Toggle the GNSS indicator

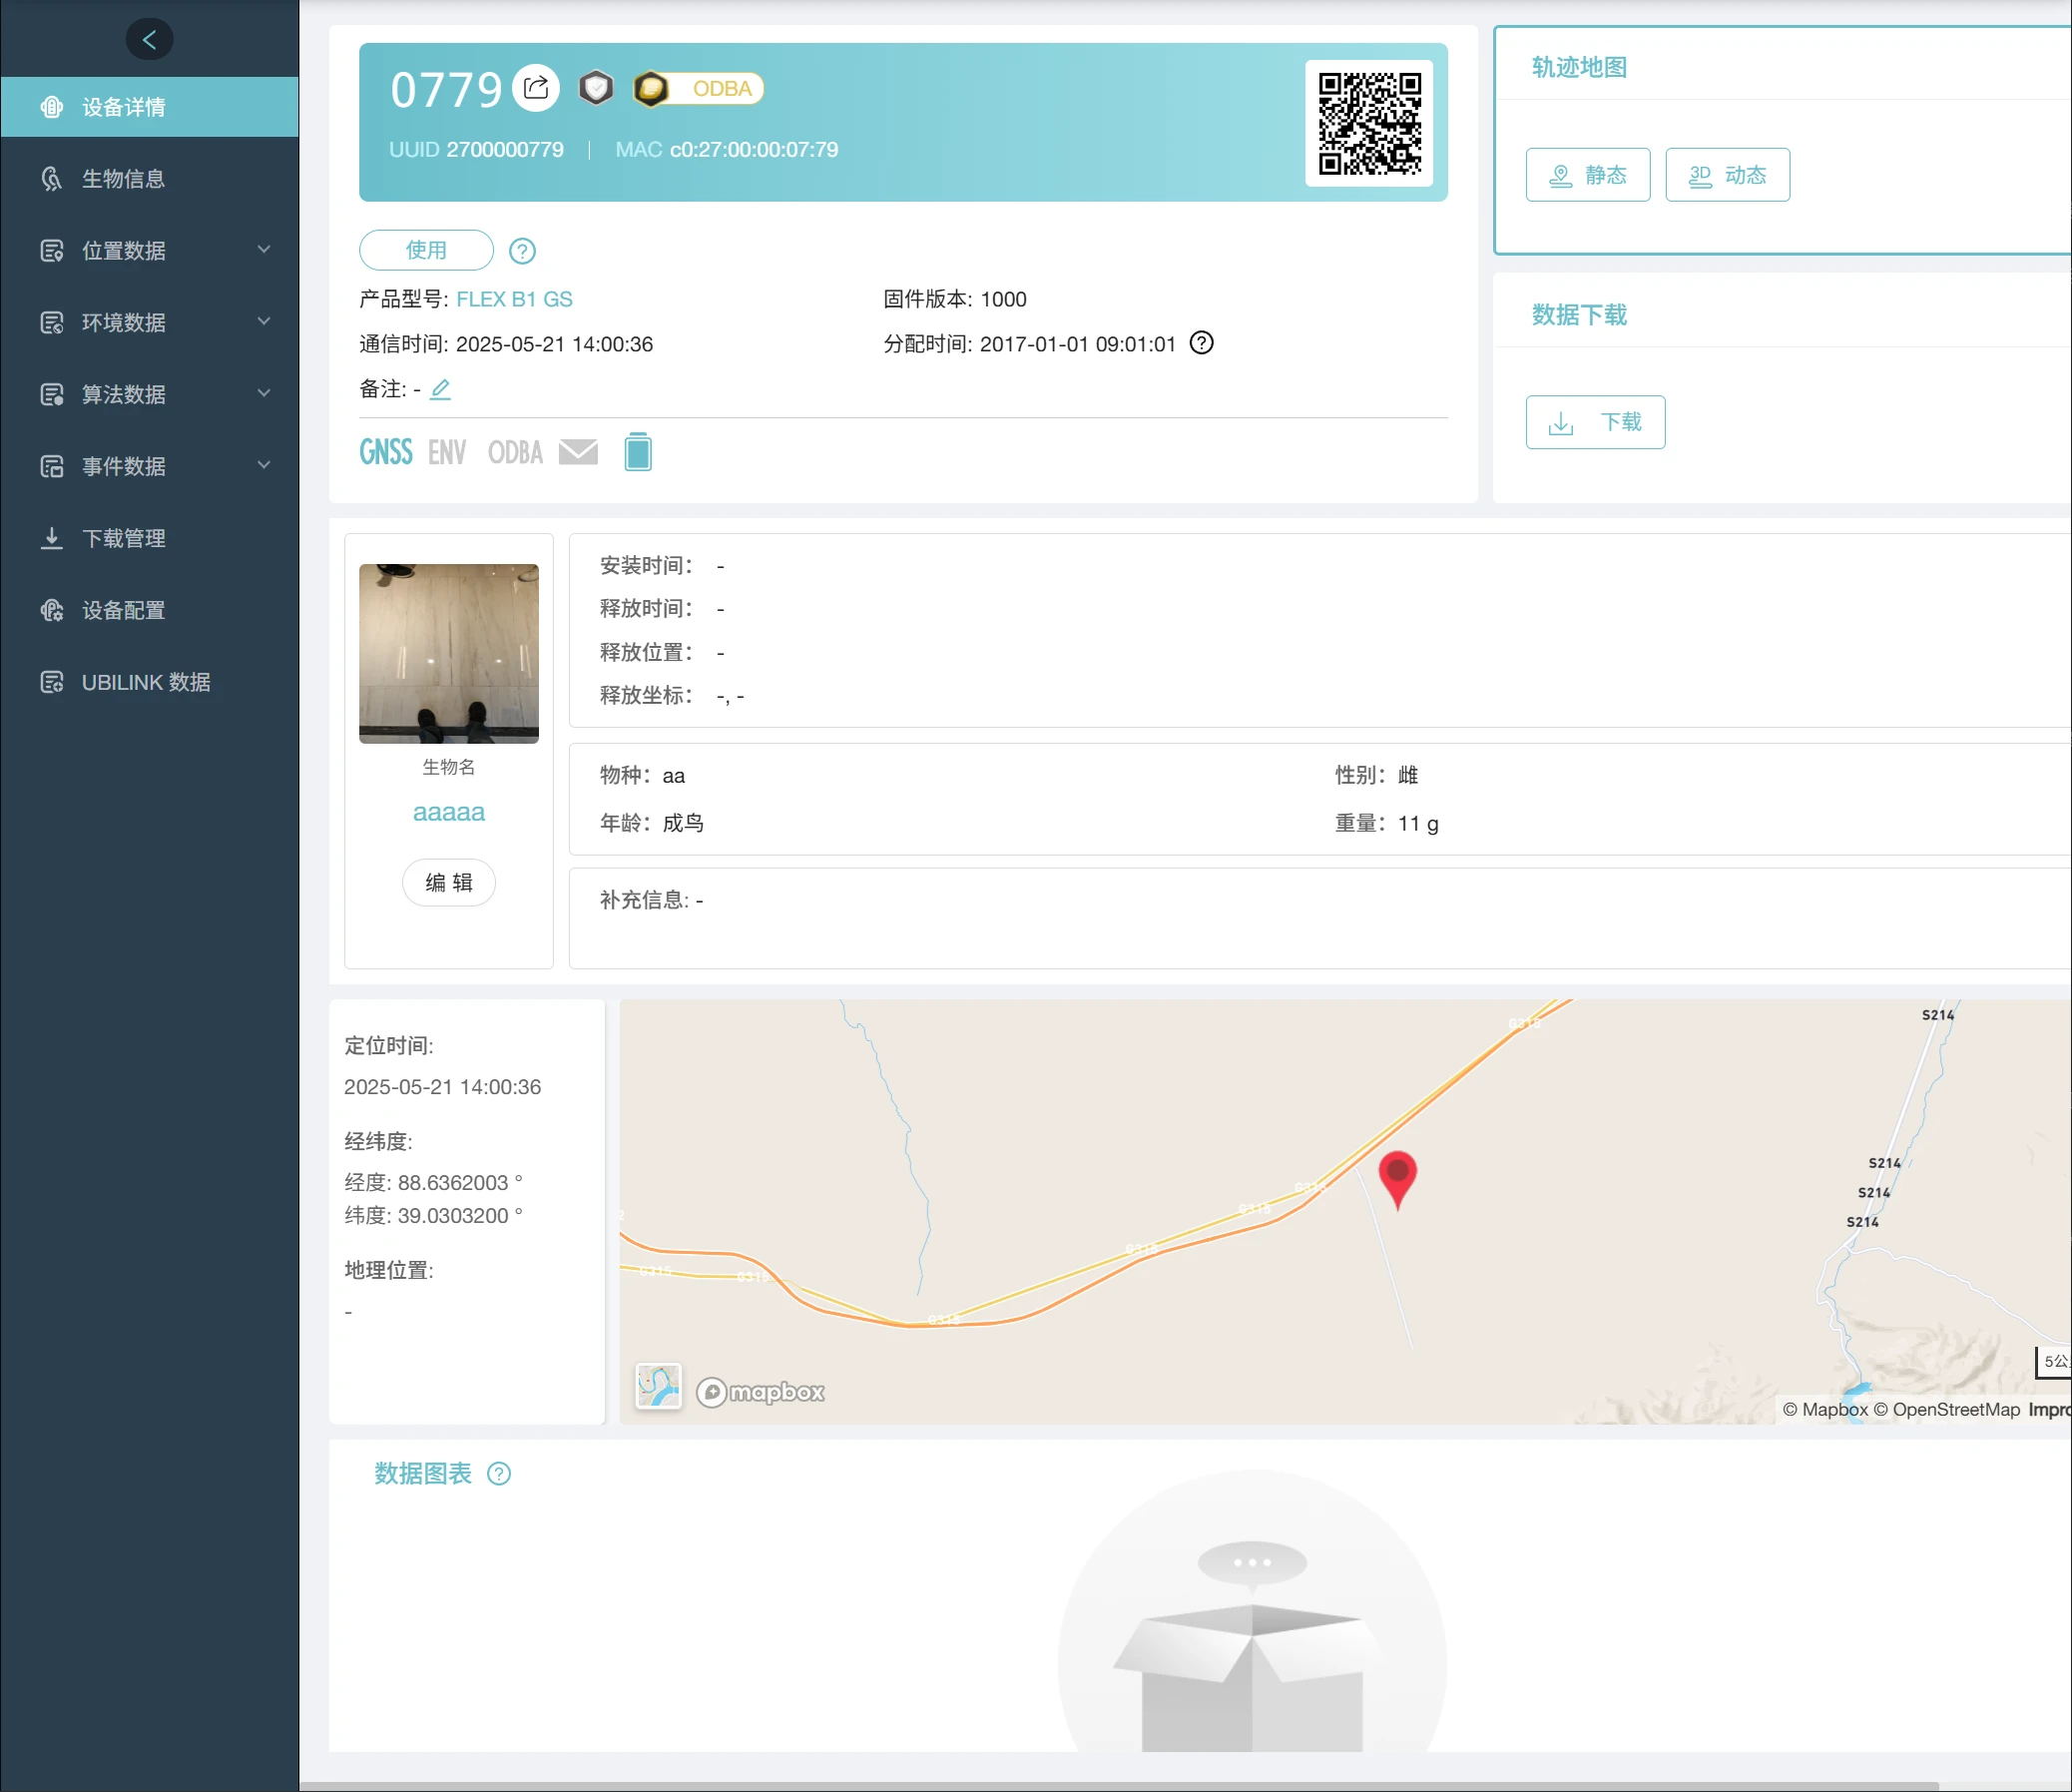[x=386, y=452]
